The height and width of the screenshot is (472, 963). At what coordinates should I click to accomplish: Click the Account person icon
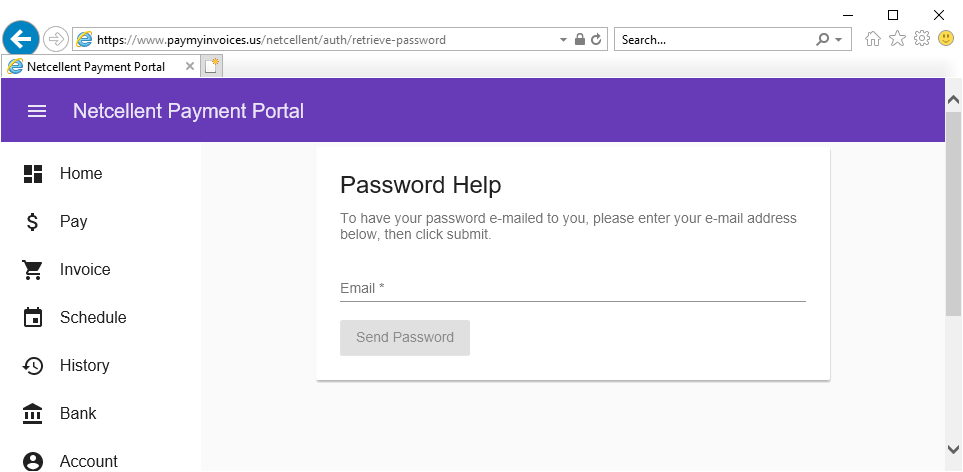(x=33, y=461)
